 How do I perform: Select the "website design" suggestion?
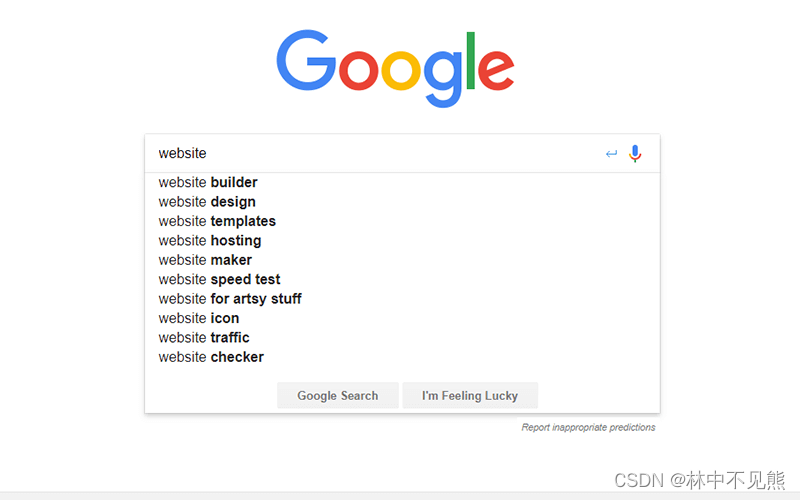tap(207, 202)
